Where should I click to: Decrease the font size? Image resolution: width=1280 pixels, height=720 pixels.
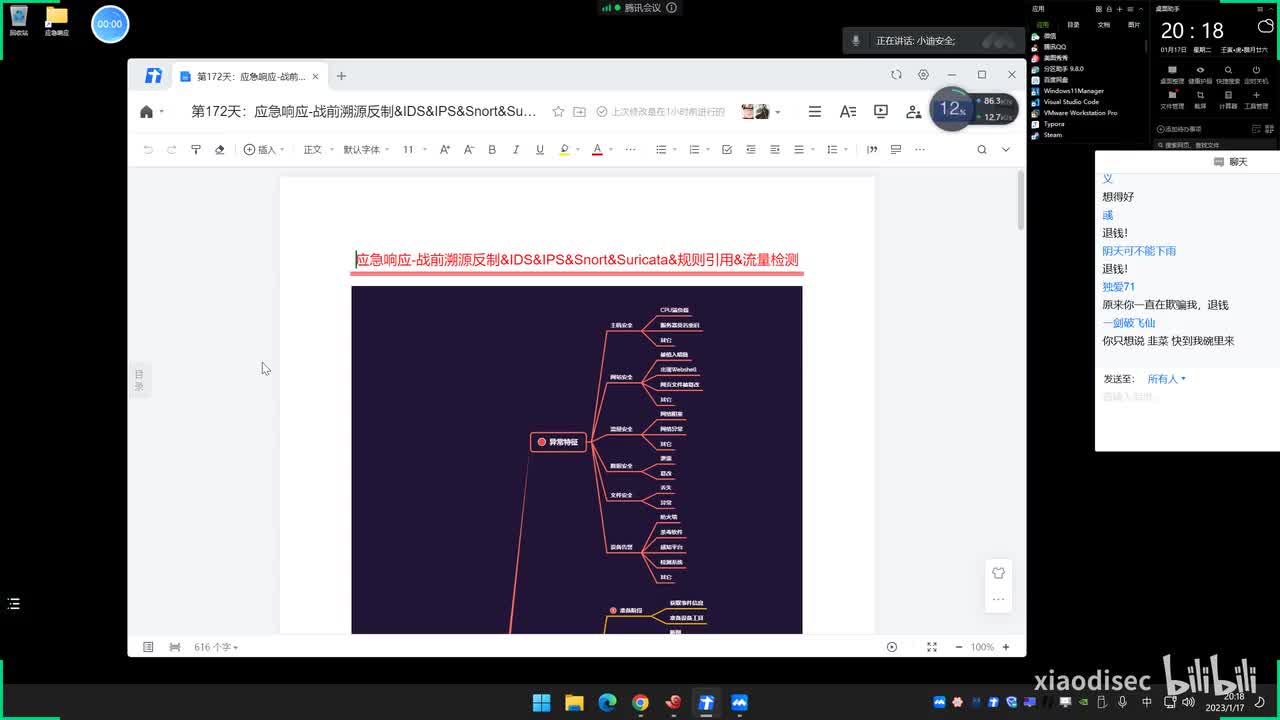(469, 150)
